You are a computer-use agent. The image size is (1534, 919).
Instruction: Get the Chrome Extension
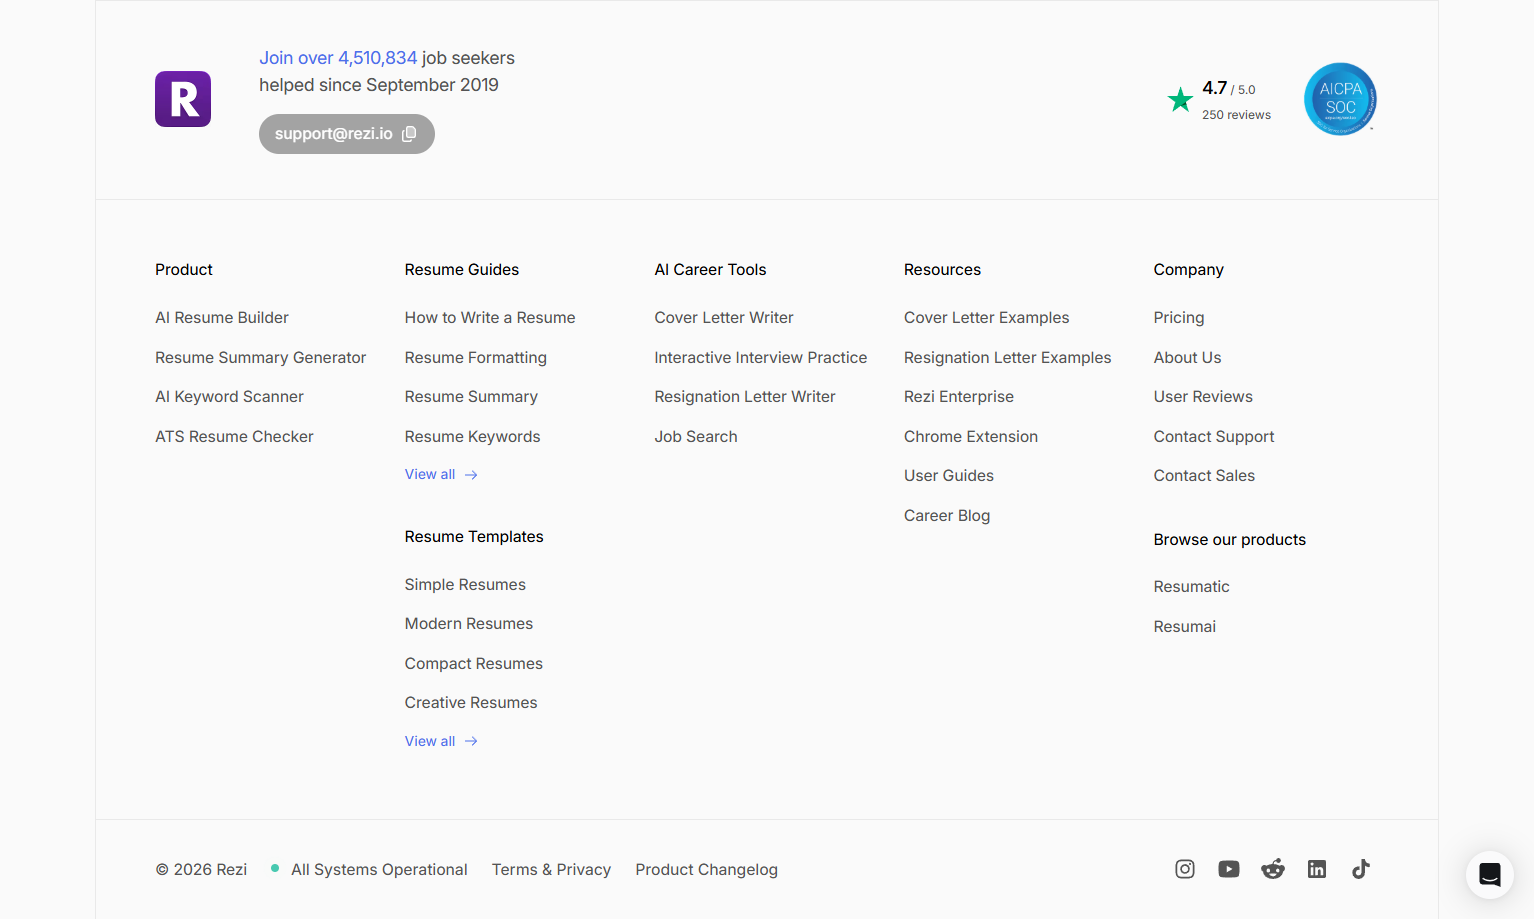(971, 436)
